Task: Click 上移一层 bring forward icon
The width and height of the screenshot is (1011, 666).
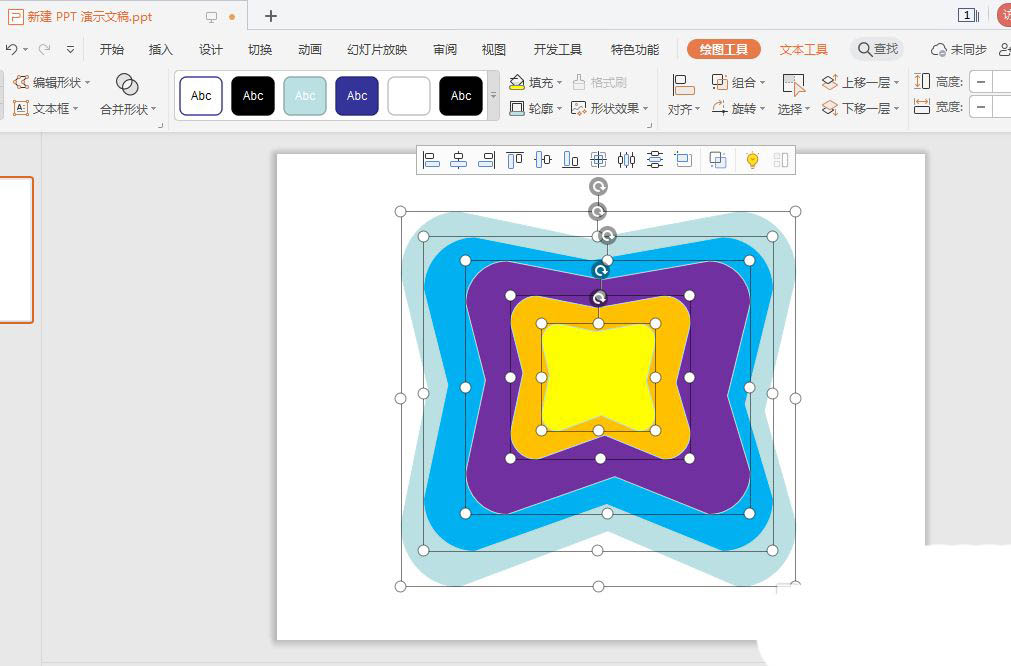Action: [830, 83]
